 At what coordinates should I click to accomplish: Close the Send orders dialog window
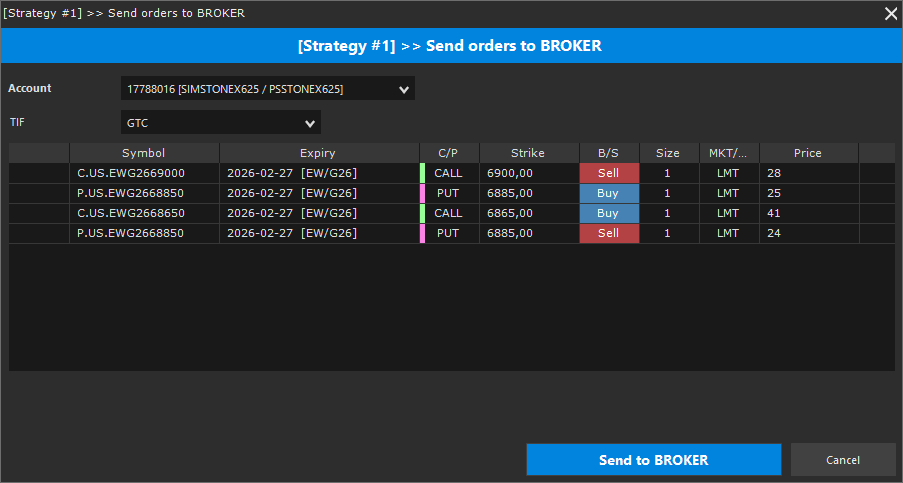890,13
